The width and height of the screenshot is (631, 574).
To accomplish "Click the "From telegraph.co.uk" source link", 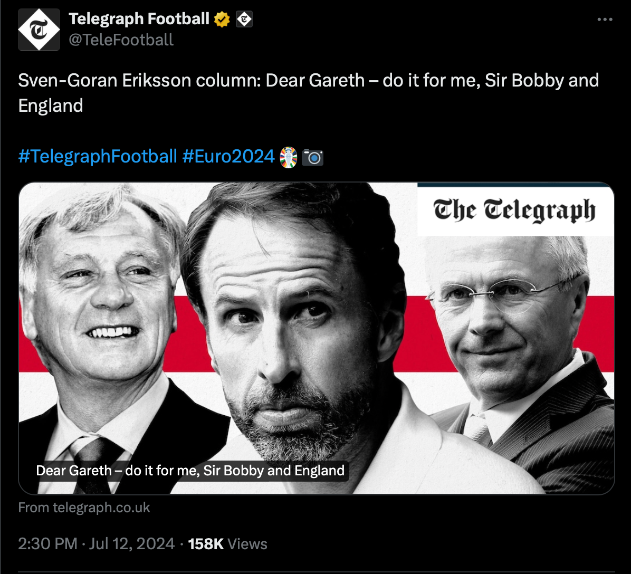I will [84, 507].
